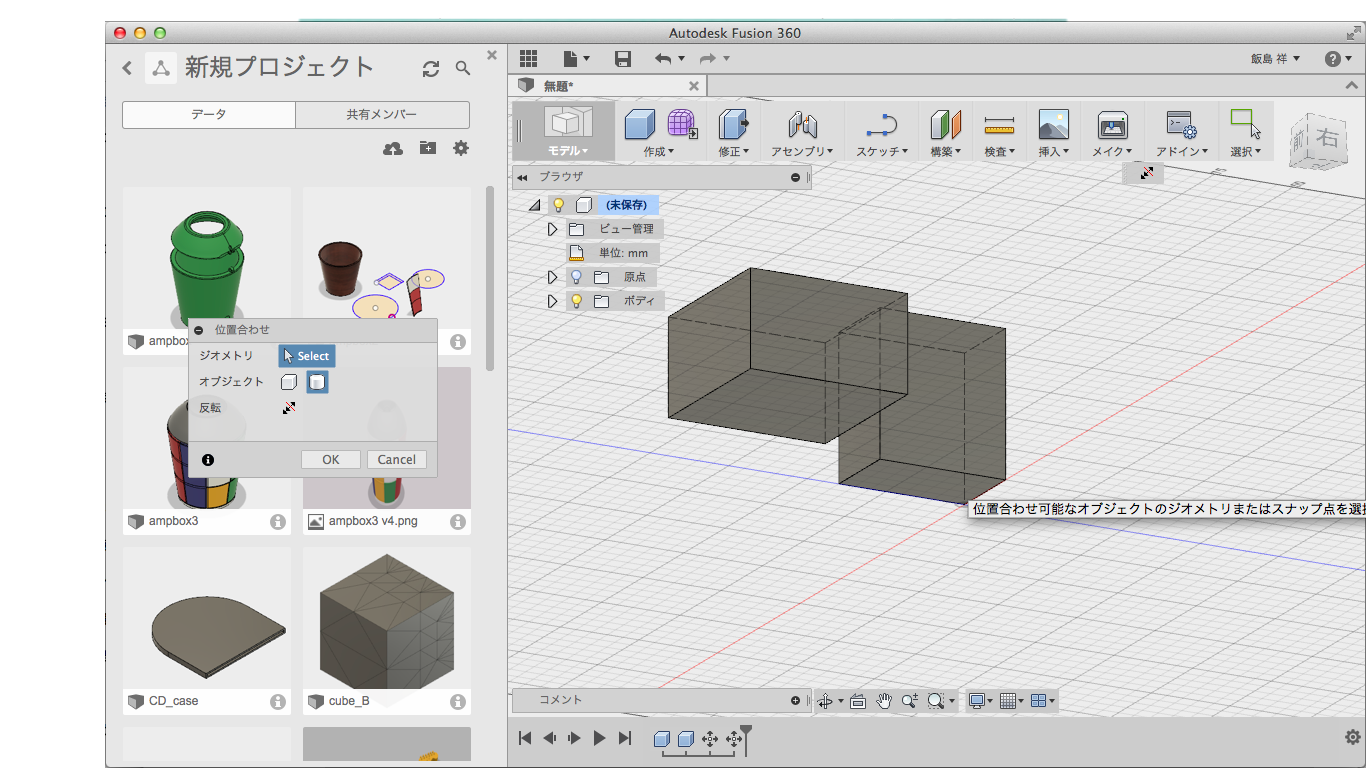The height and width of the screenshot is (768, 1366).
Task: Click the timeline Play button
Action: point(599,738)
